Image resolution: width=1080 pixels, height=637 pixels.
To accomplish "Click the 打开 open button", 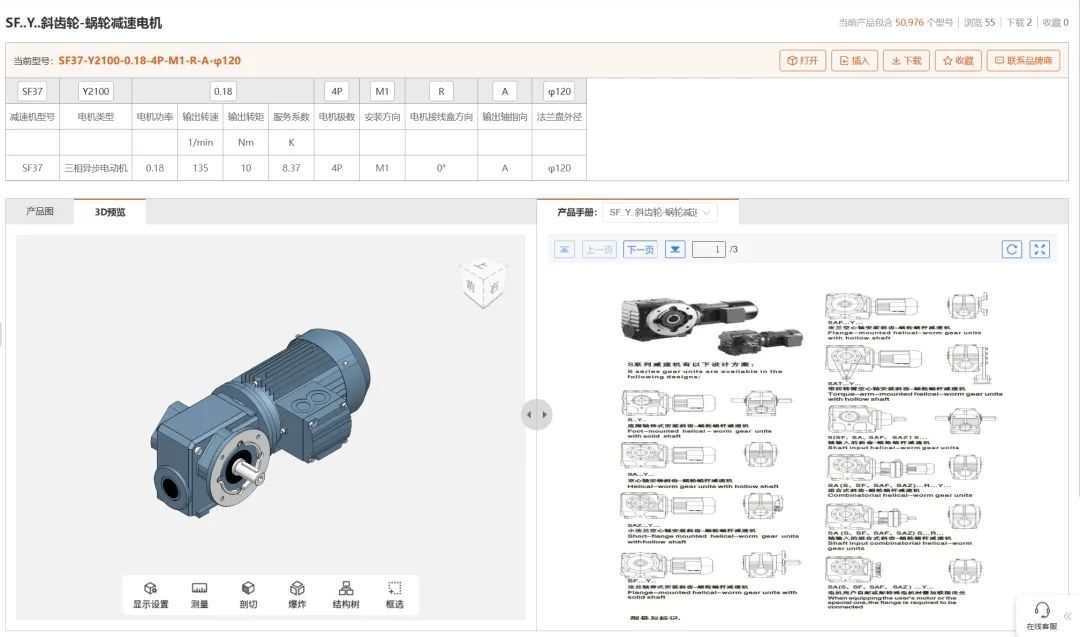I will 802,61.
